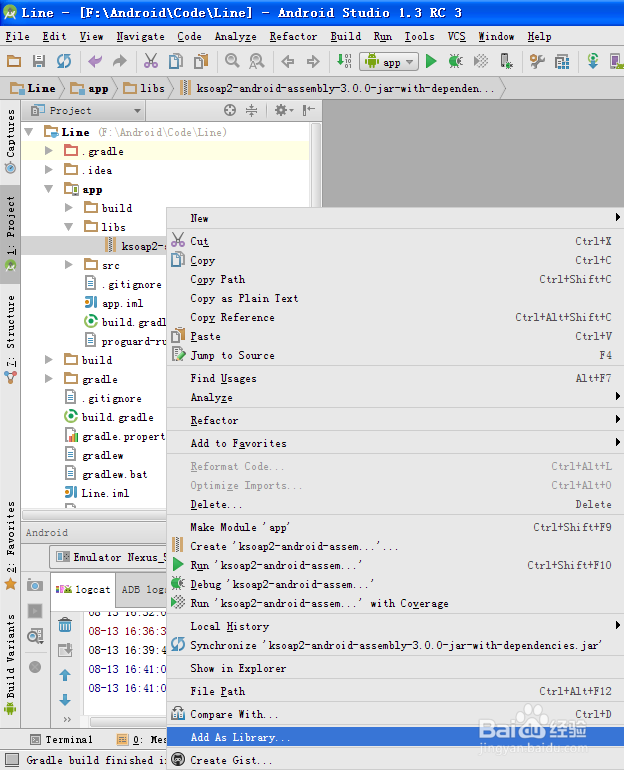Click the Run with Coverage toolbar icon
This screenshot has height=770, width=624.
coord(481,61)
